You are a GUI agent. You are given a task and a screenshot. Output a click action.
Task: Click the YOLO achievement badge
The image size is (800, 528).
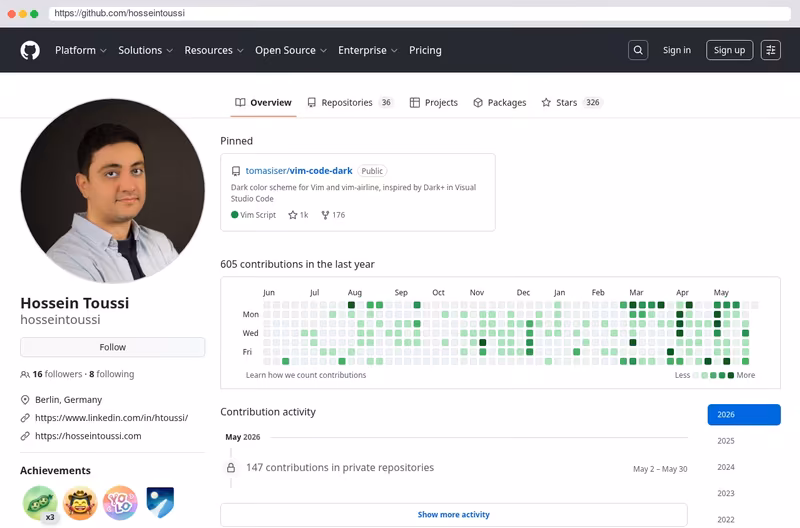120,503
